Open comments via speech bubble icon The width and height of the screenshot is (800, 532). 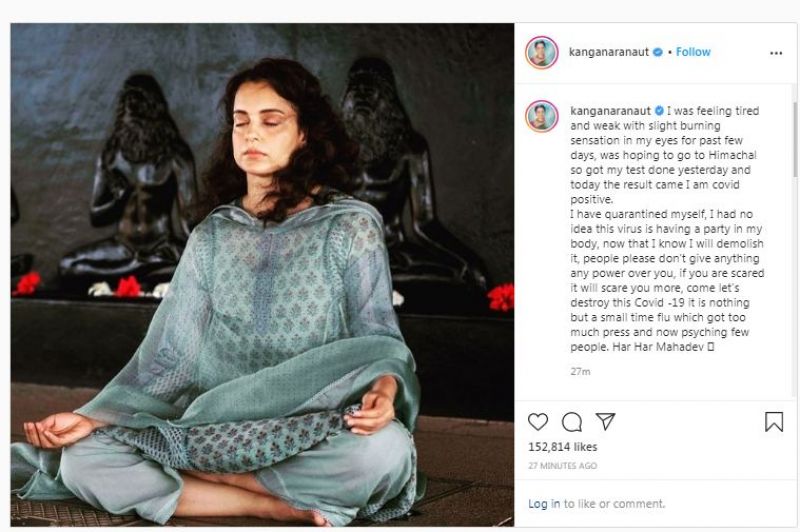tap(572, 421)
